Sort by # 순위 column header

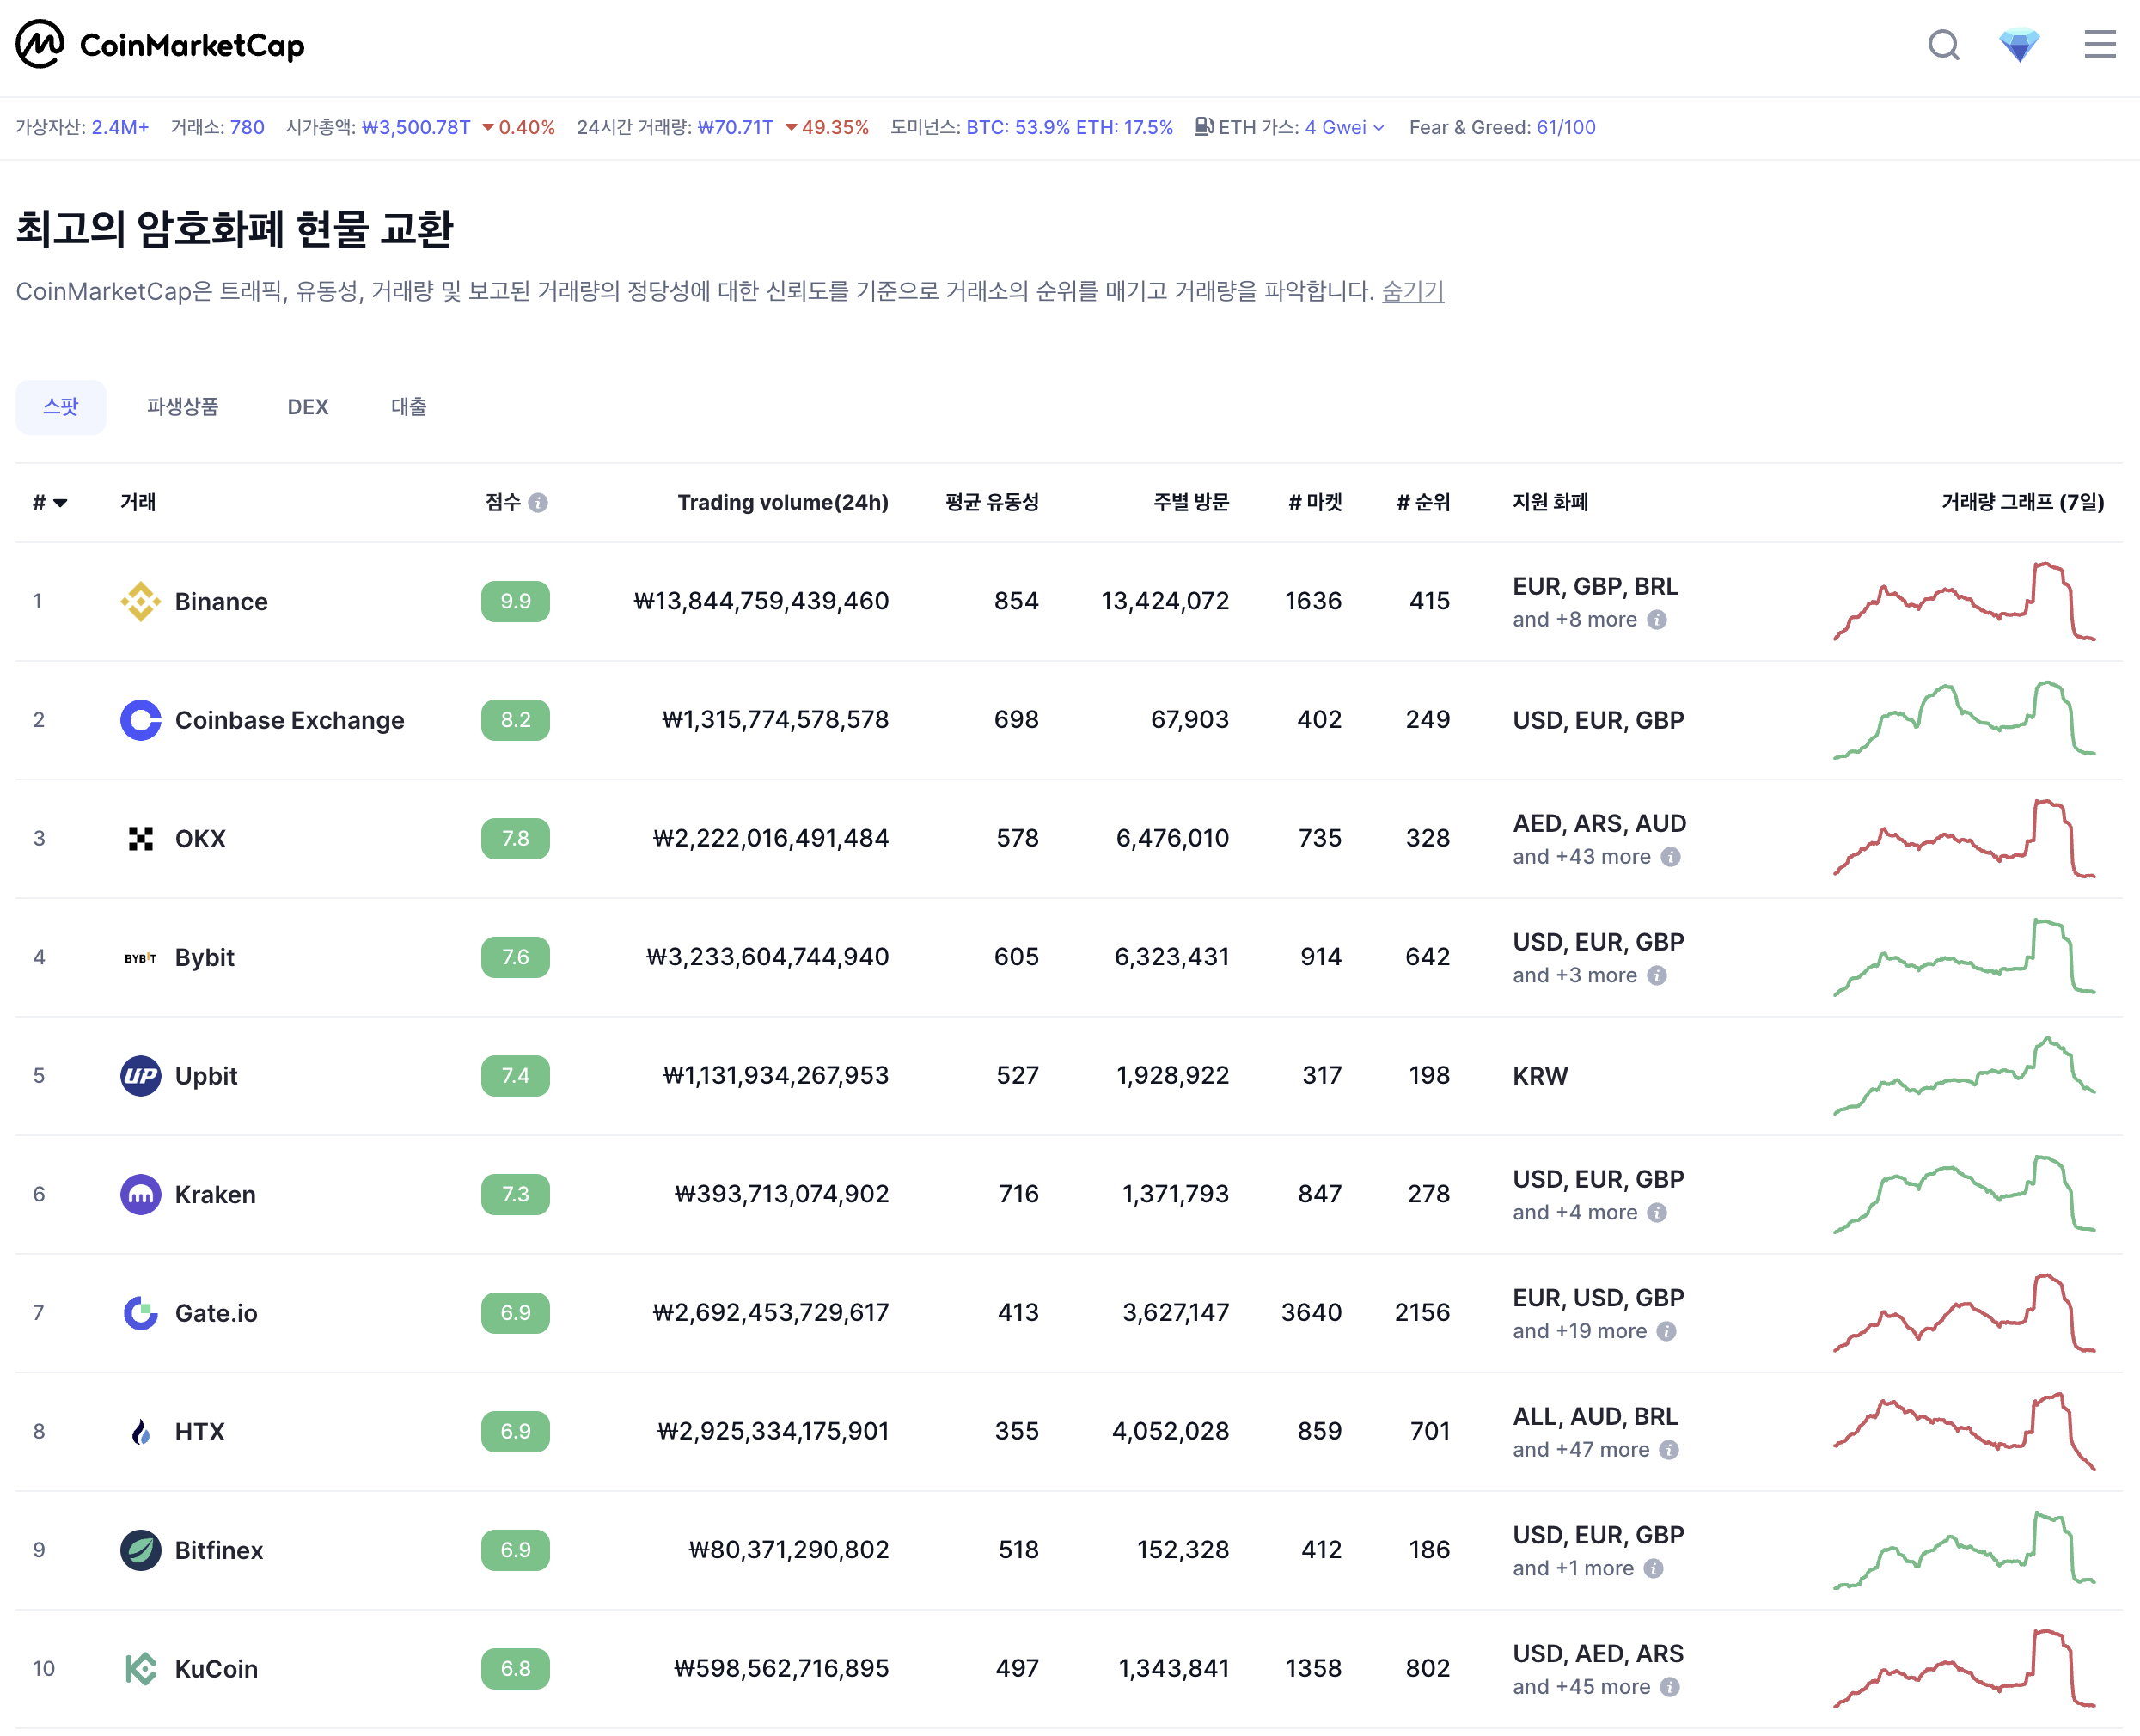pyautogui.click(x=1423, y=502)
